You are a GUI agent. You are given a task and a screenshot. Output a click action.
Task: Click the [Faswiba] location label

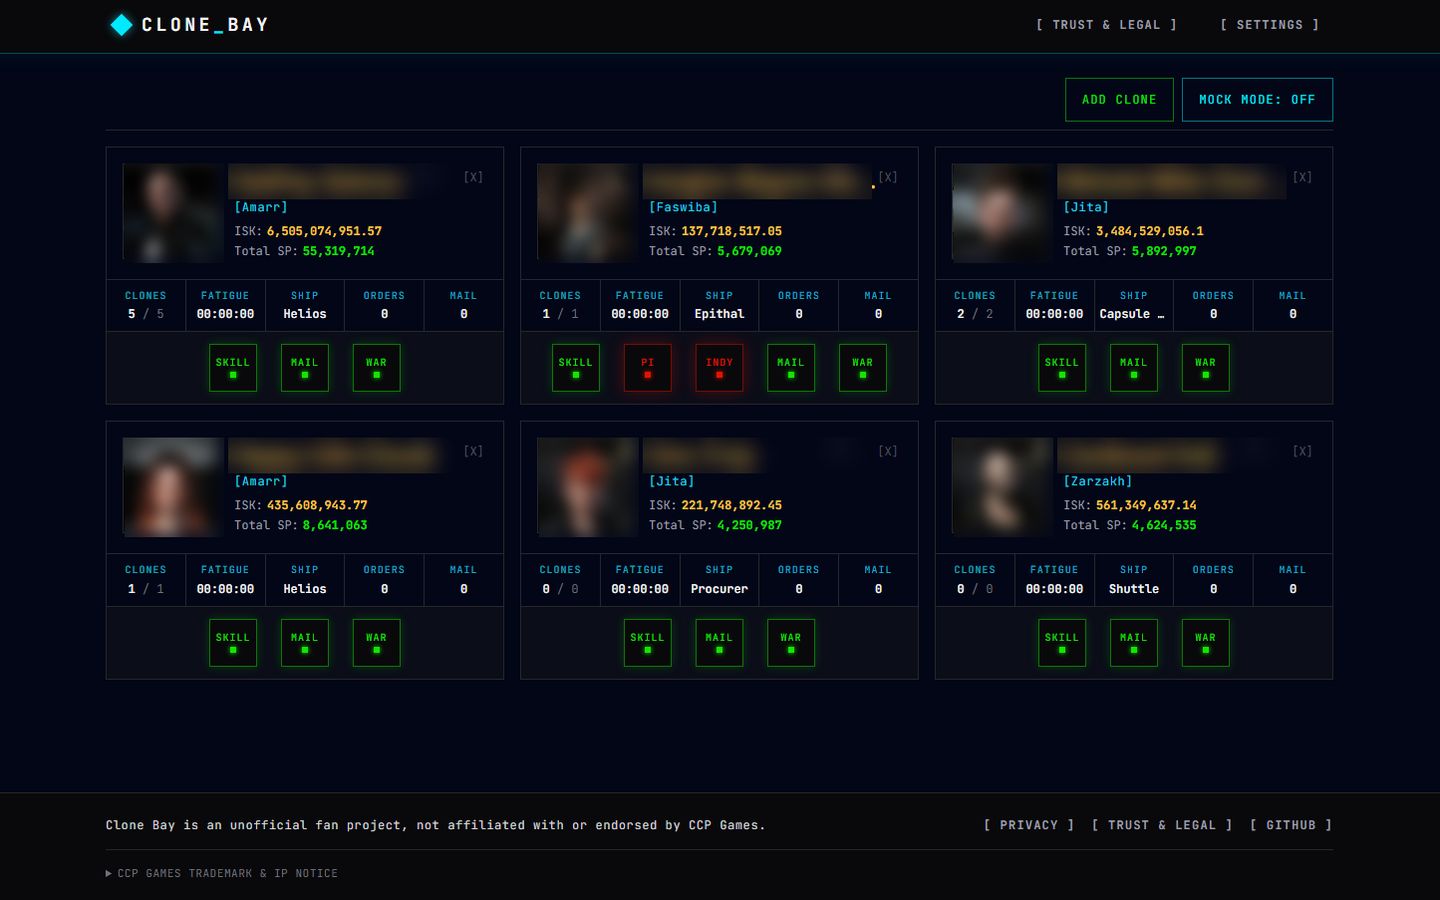[x=683, y=207]
